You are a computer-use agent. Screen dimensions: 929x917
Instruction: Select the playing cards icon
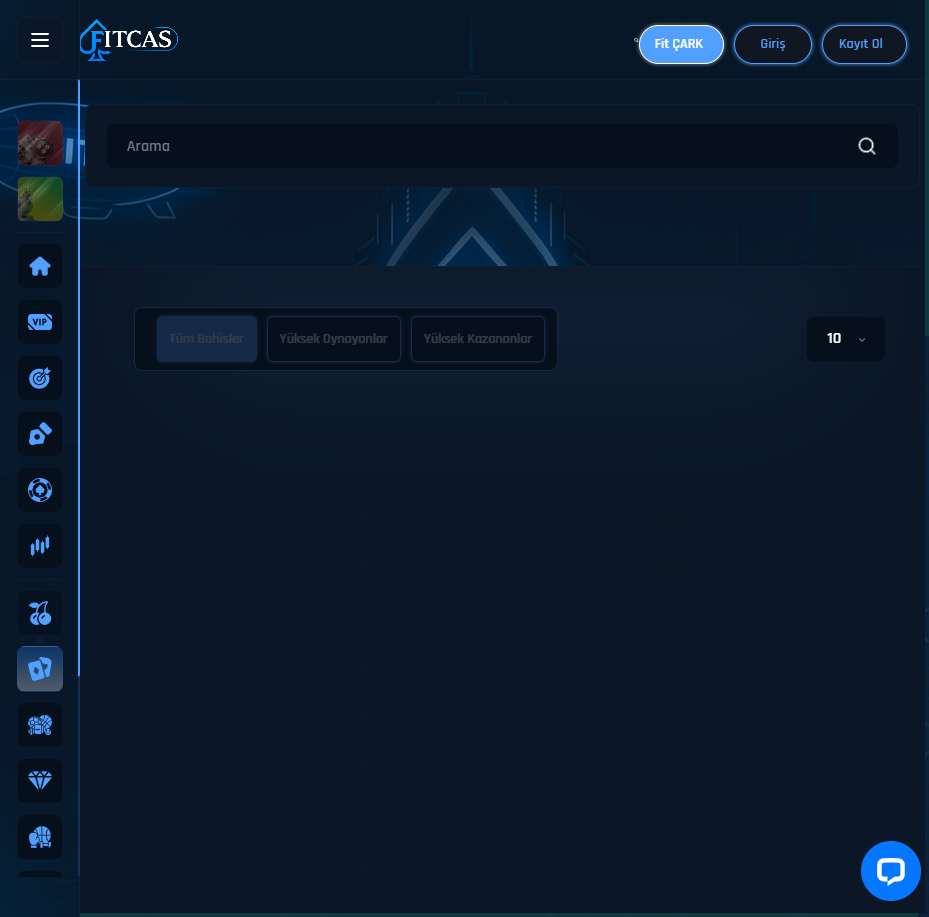click(40, 669)
